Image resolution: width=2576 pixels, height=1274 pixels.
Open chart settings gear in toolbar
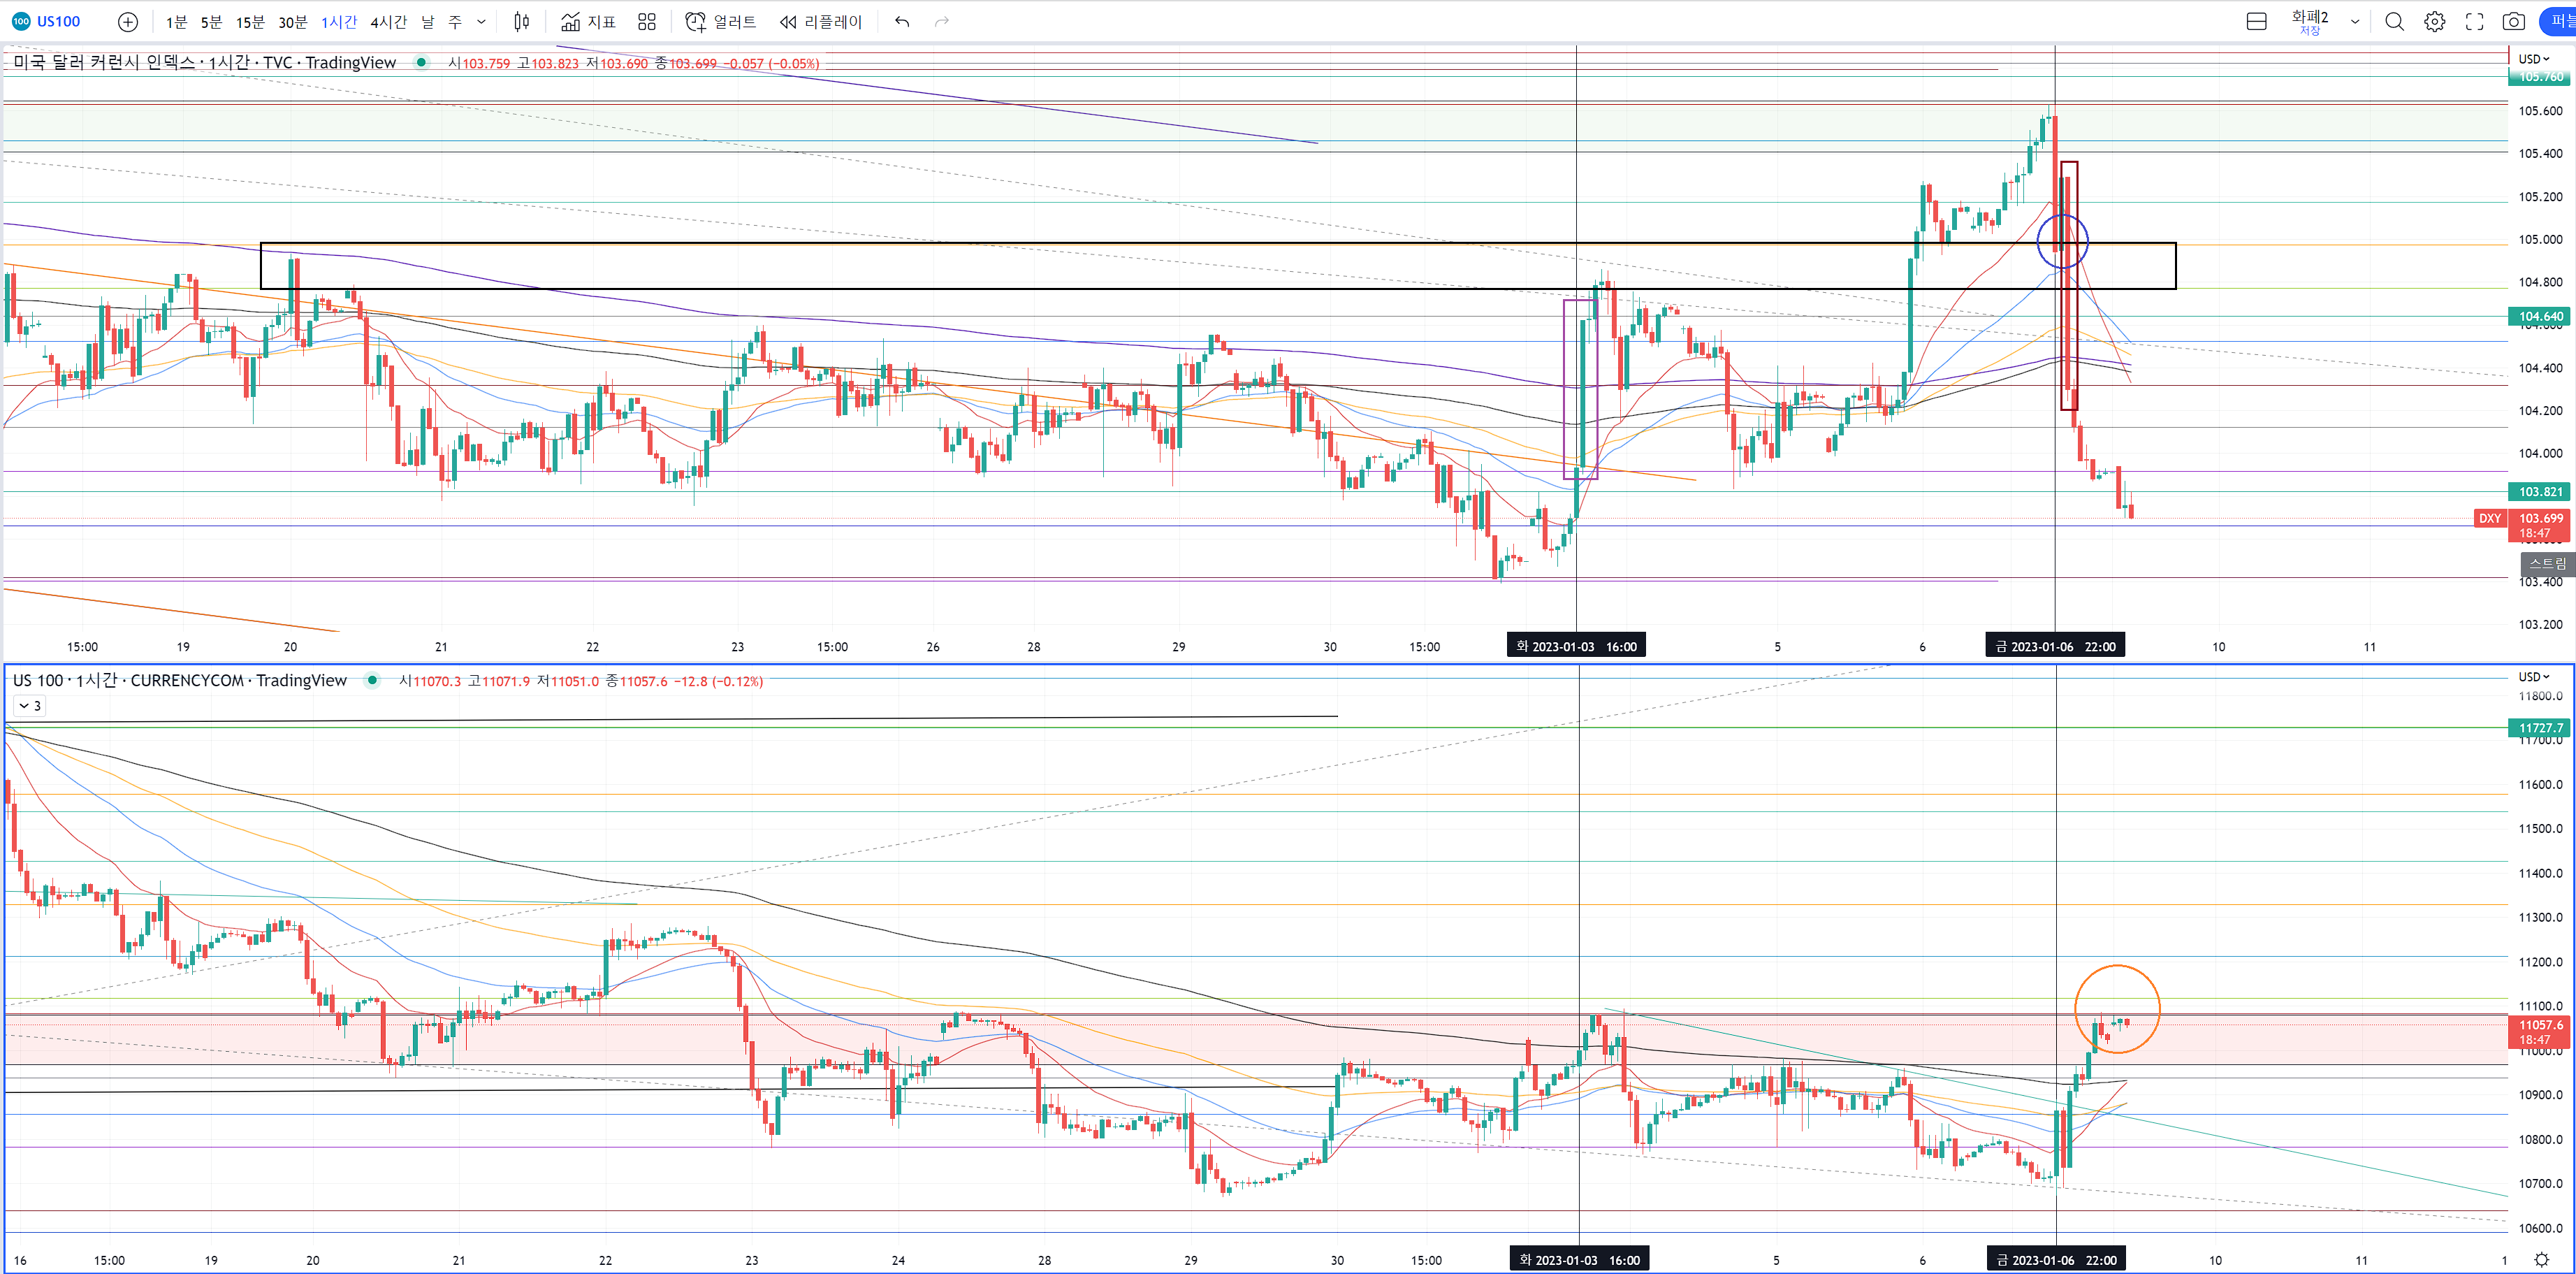click(x=2434, y=22)
